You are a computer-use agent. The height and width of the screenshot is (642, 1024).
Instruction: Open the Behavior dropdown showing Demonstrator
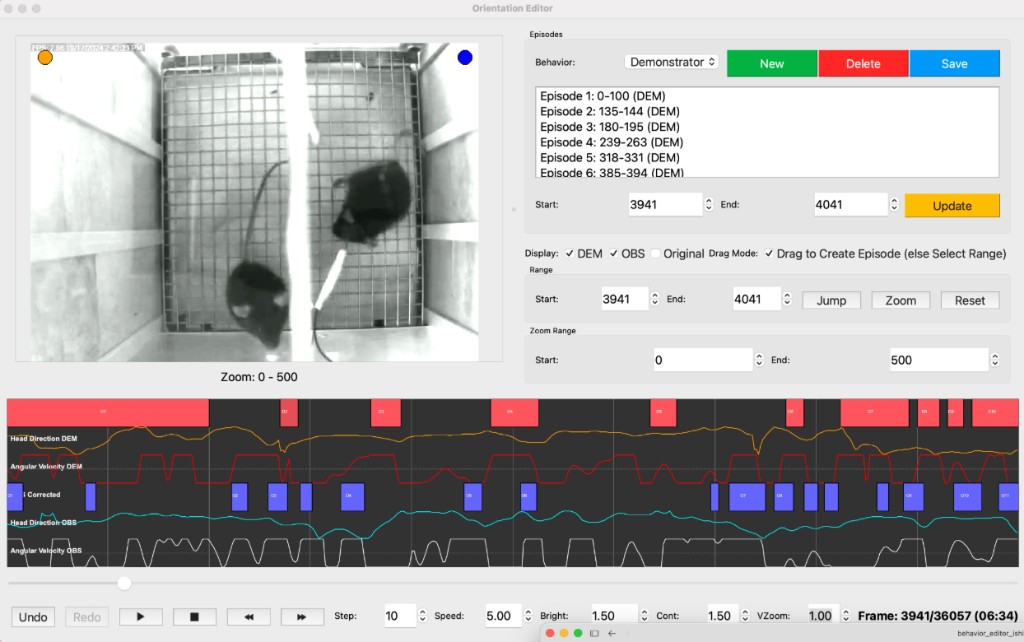671,62
